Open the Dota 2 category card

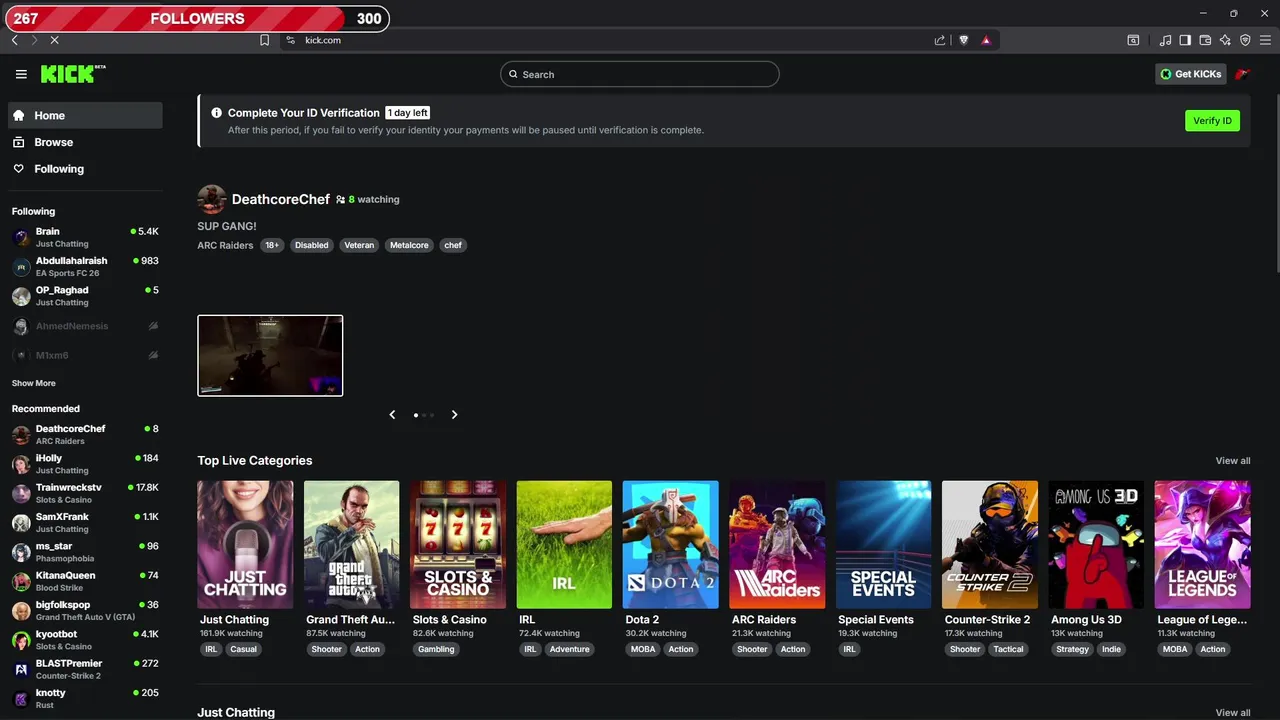(x=670, y=545)
